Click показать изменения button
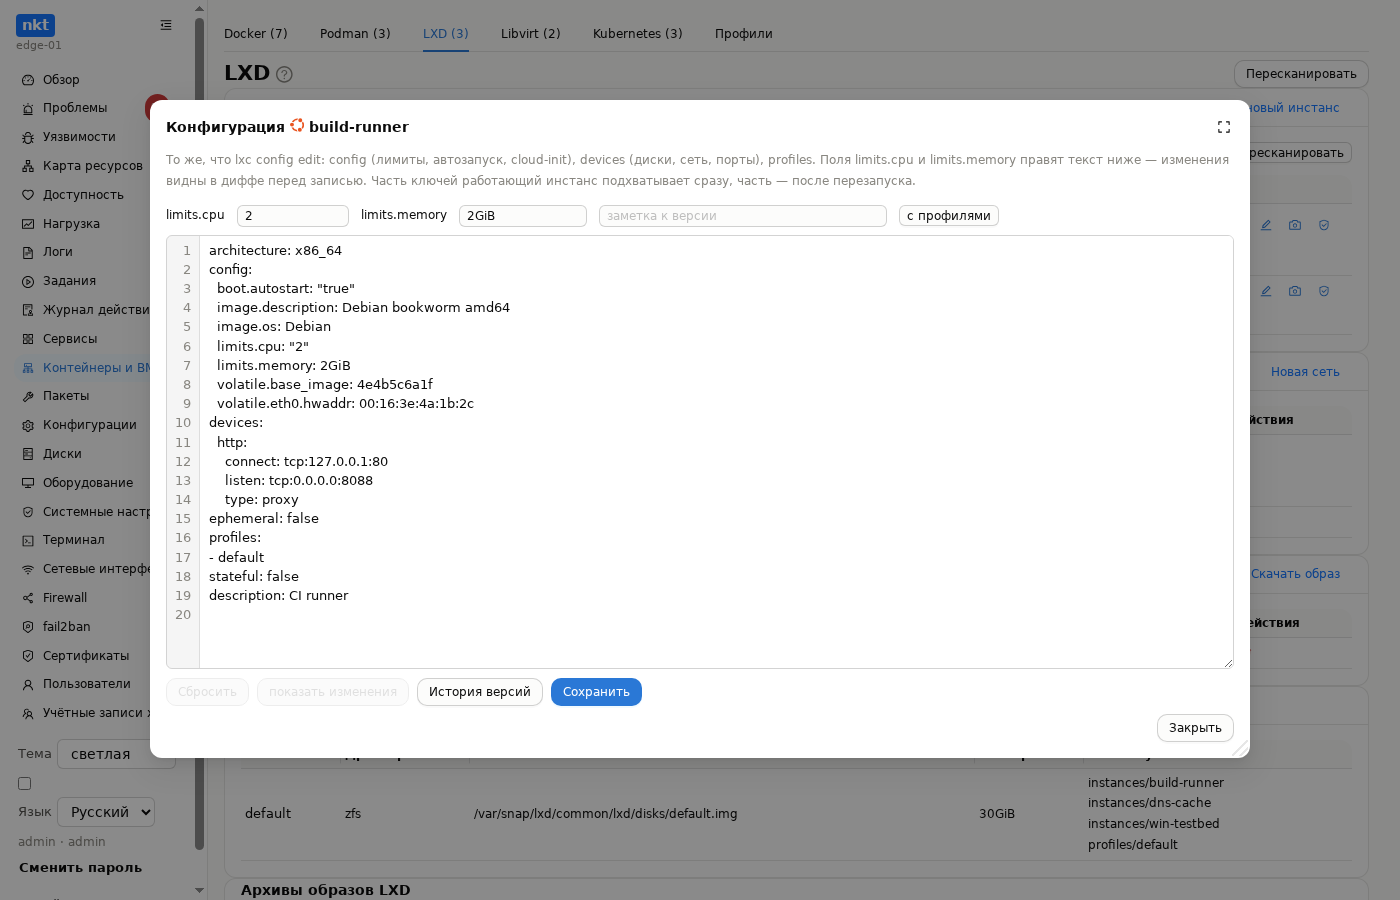The width and height of the screenshot is (1400, 900). (333, 692)
